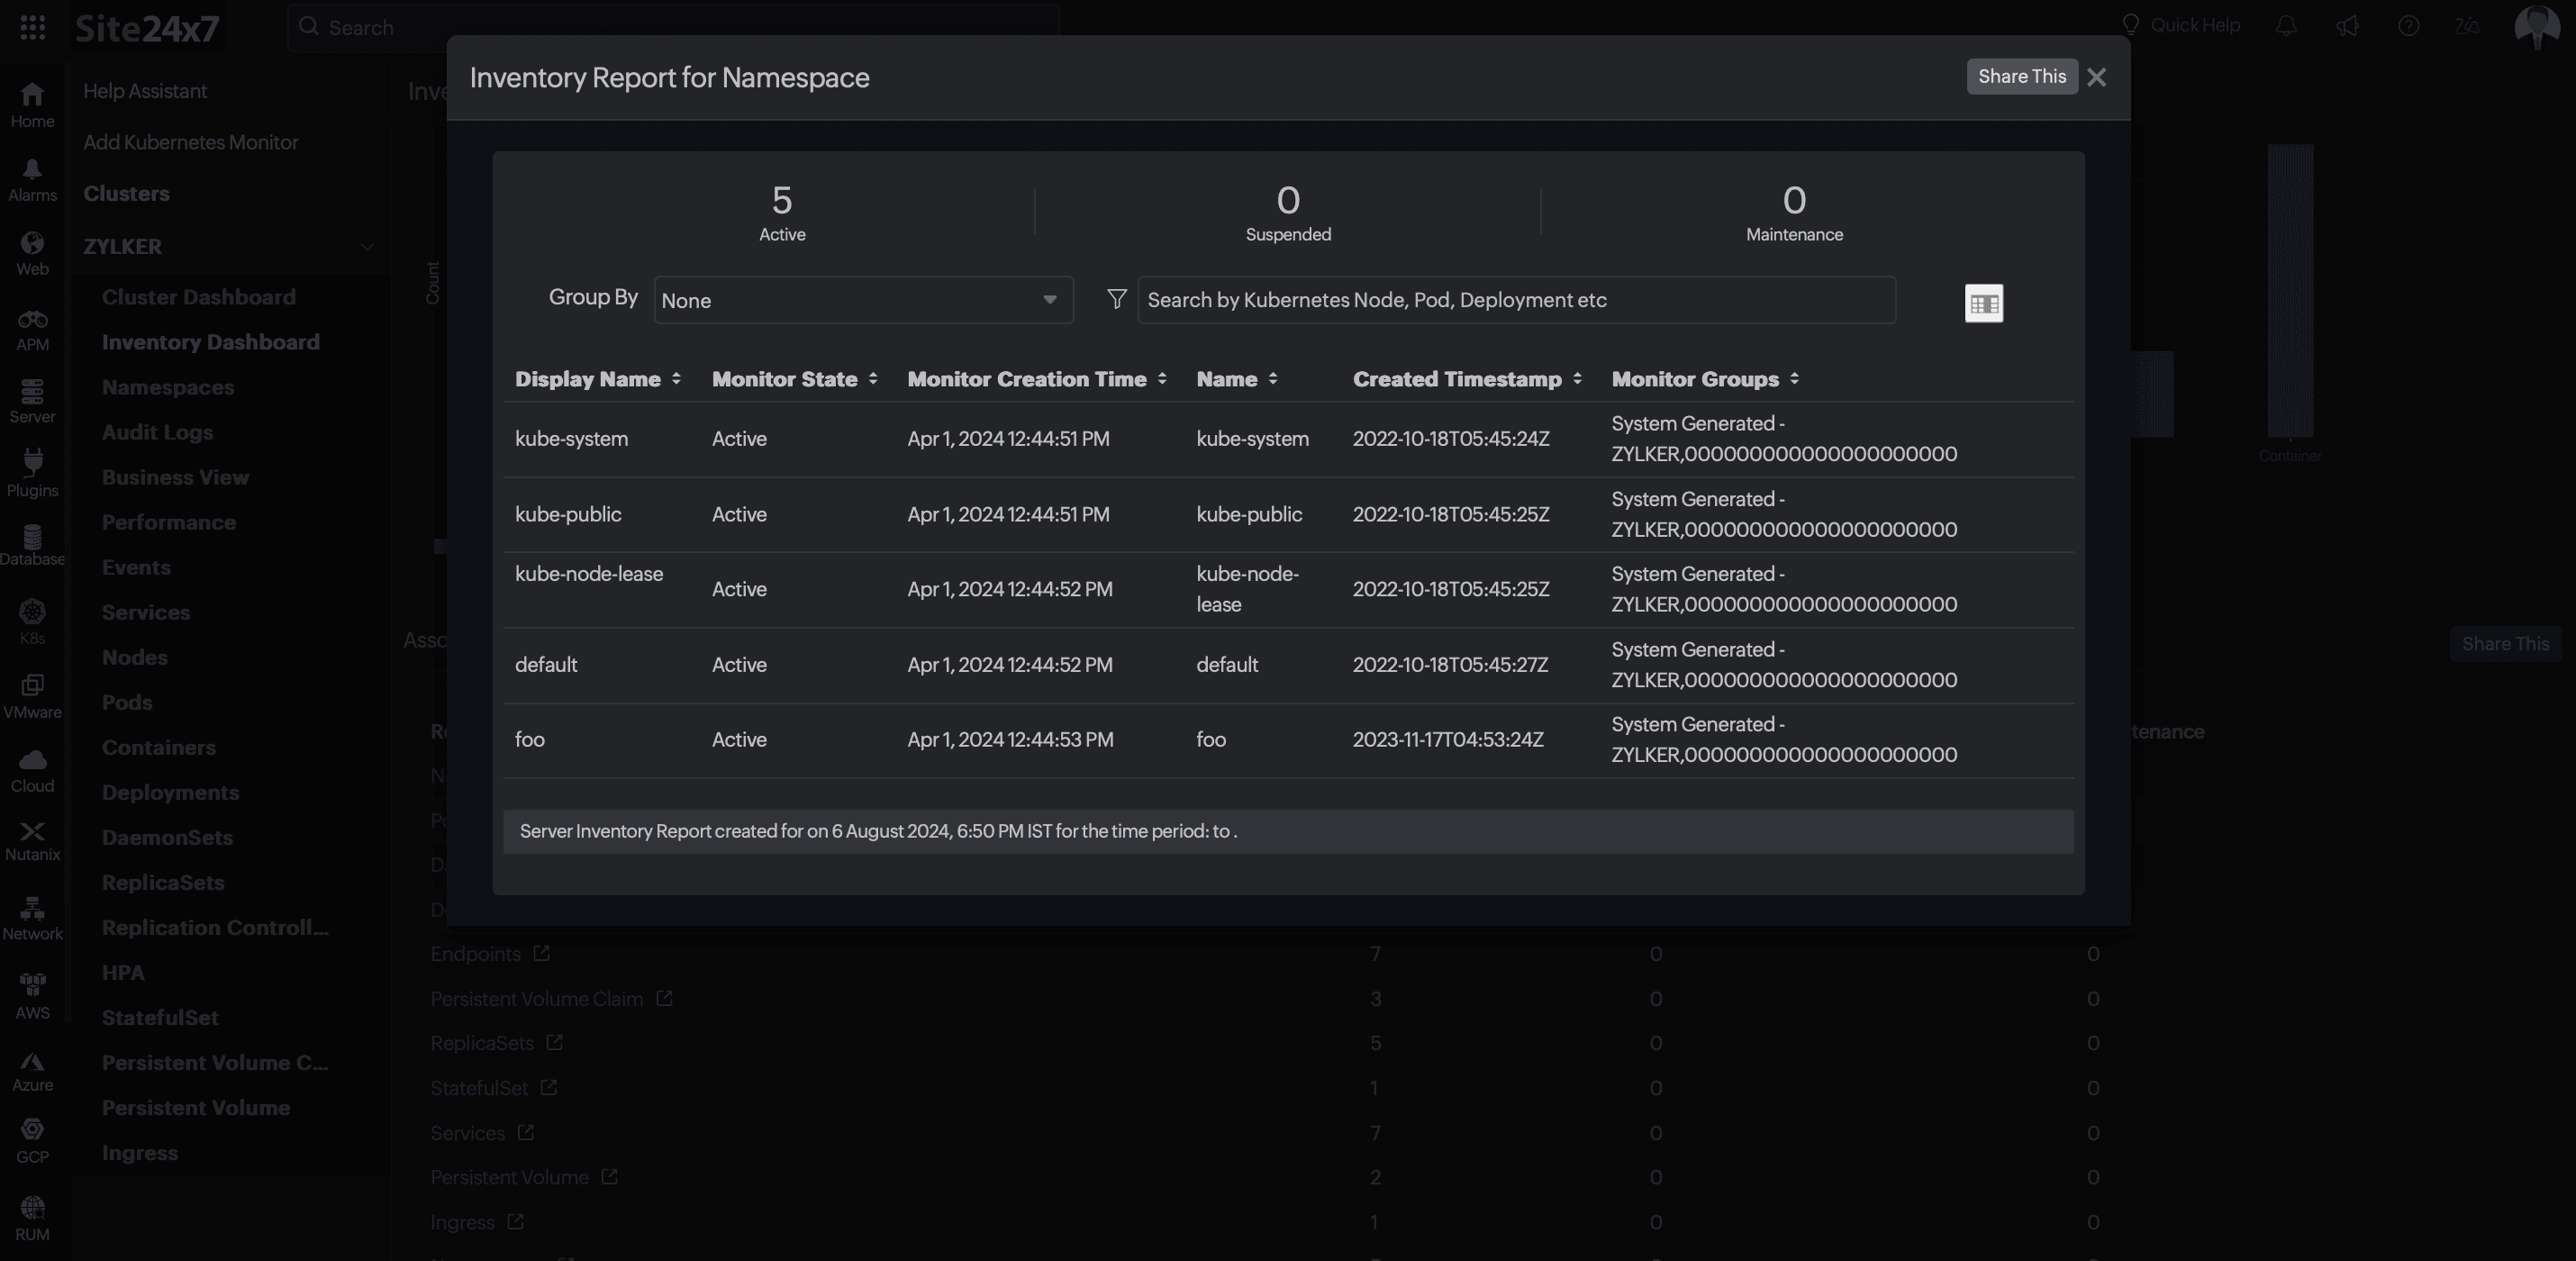Open the K8s sidebar icon
This screenshot has height=1261, width=2576.
pyautogui.click(x=32, y=621)
